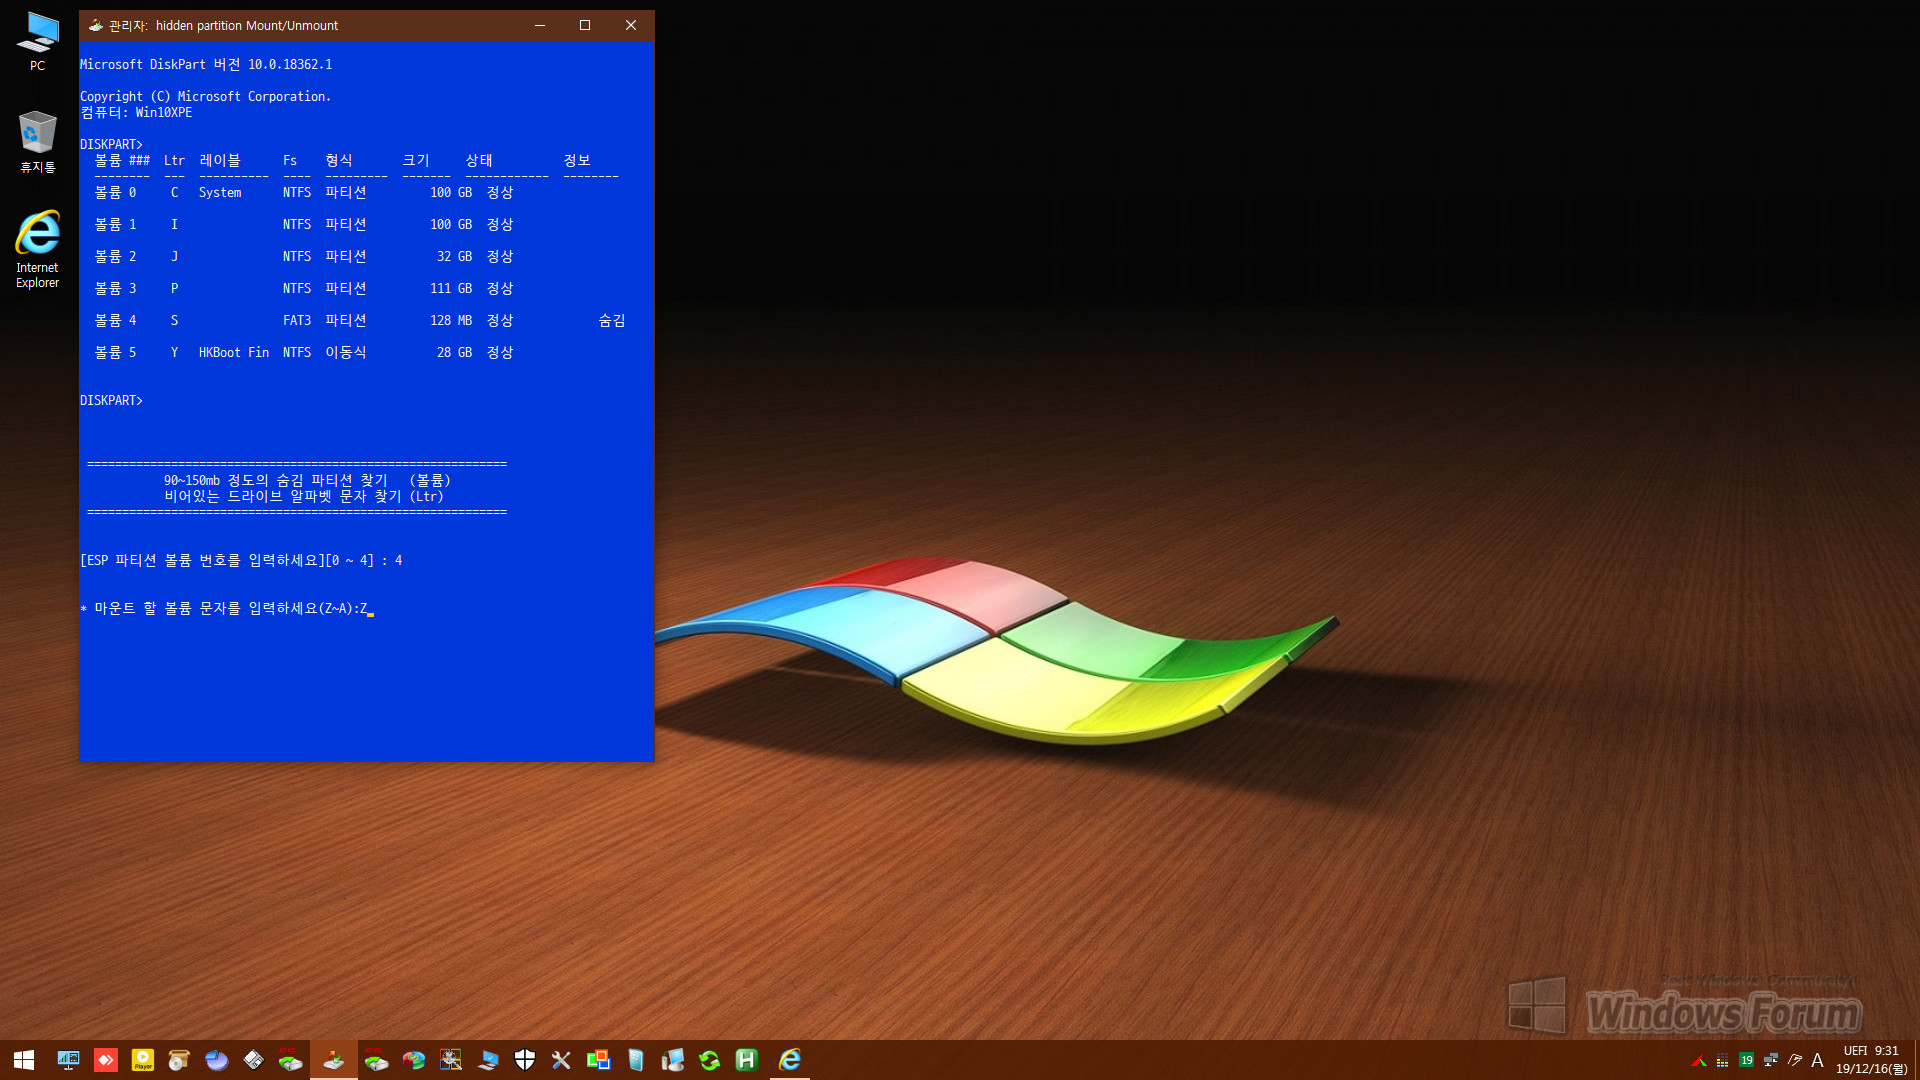Image resolution: width=1920 pixels, height=1080 pixels.
Task: Click the console window title bar icon
Action: point(95,25)
